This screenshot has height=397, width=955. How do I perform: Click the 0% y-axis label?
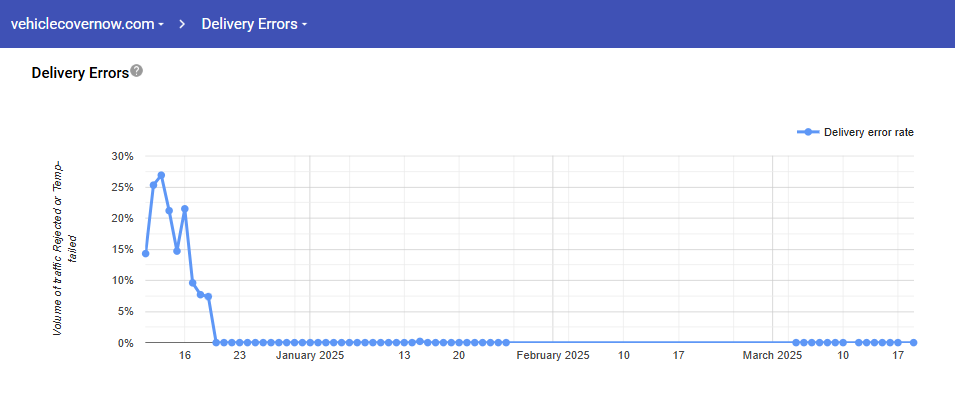pos(125,343)
